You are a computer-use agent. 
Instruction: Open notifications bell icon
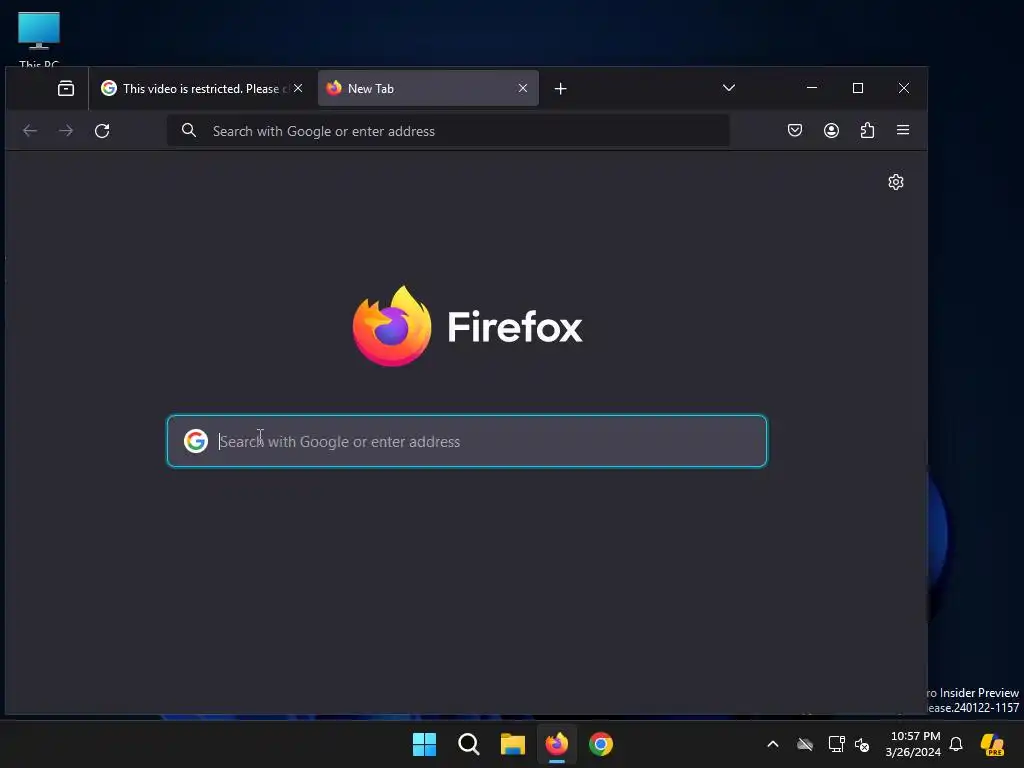tap(956, 744)
